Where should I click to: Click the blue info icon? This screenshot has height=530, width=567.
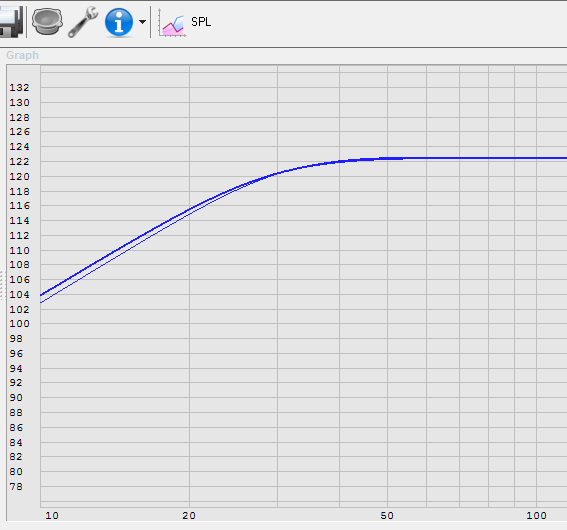click(x=119, y=22)
